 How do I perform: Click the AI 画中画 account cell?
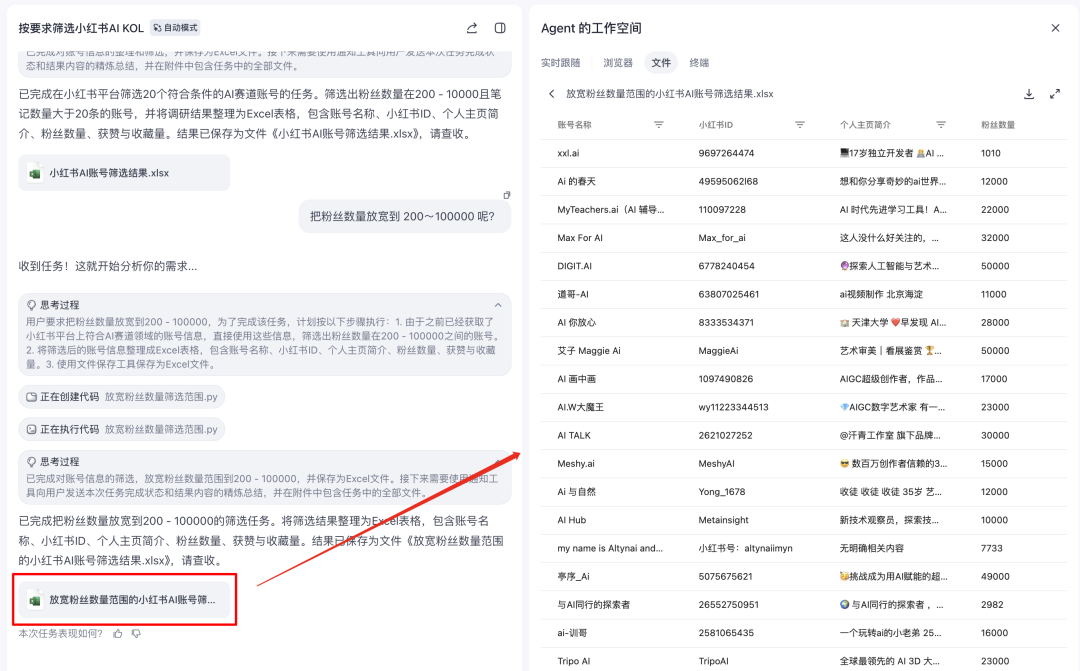577,379
